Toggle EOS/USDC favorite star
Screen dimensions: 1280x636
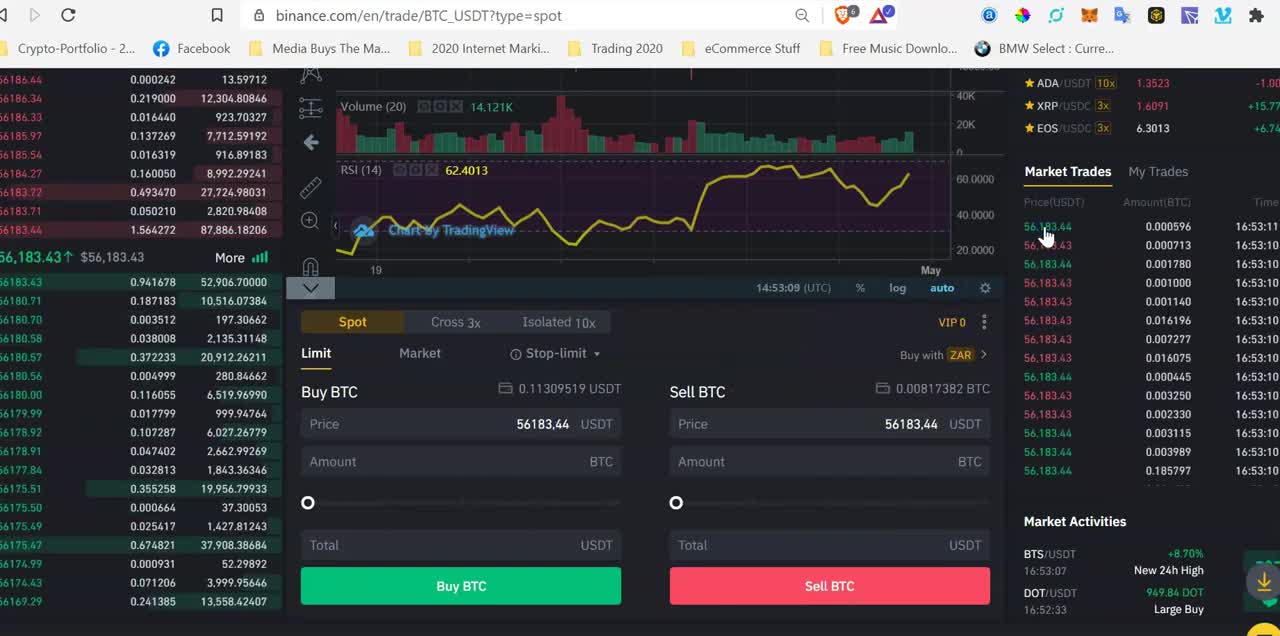1029,128
